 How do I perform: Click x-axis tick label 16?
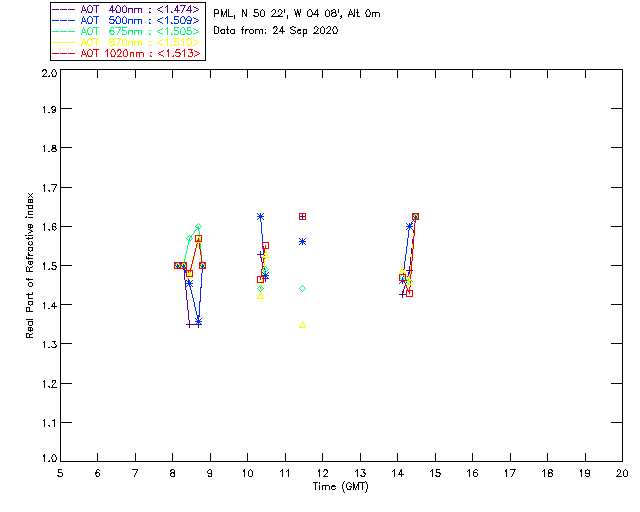click(472, 474)
